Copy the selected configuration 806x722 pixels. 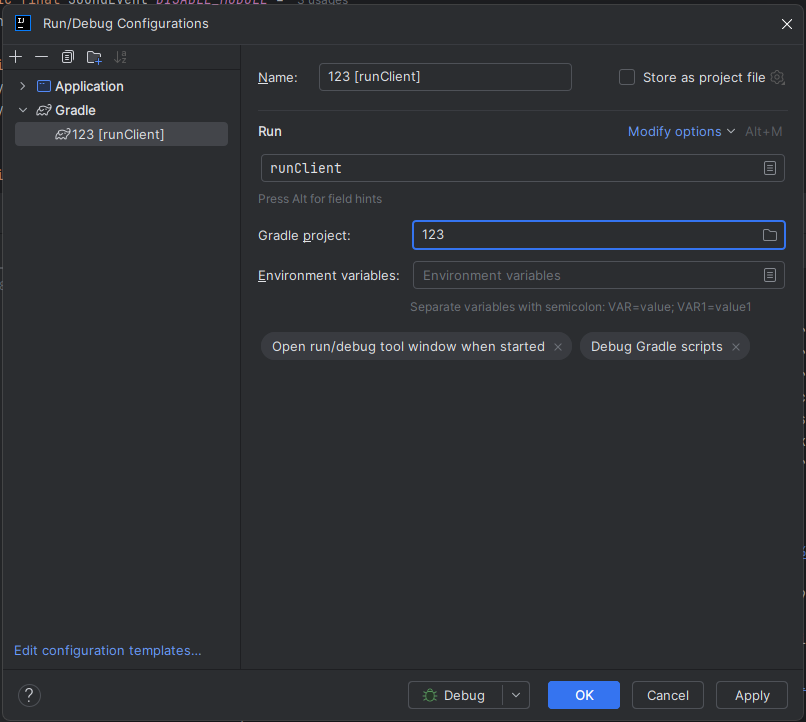click(x=67, y=57)
